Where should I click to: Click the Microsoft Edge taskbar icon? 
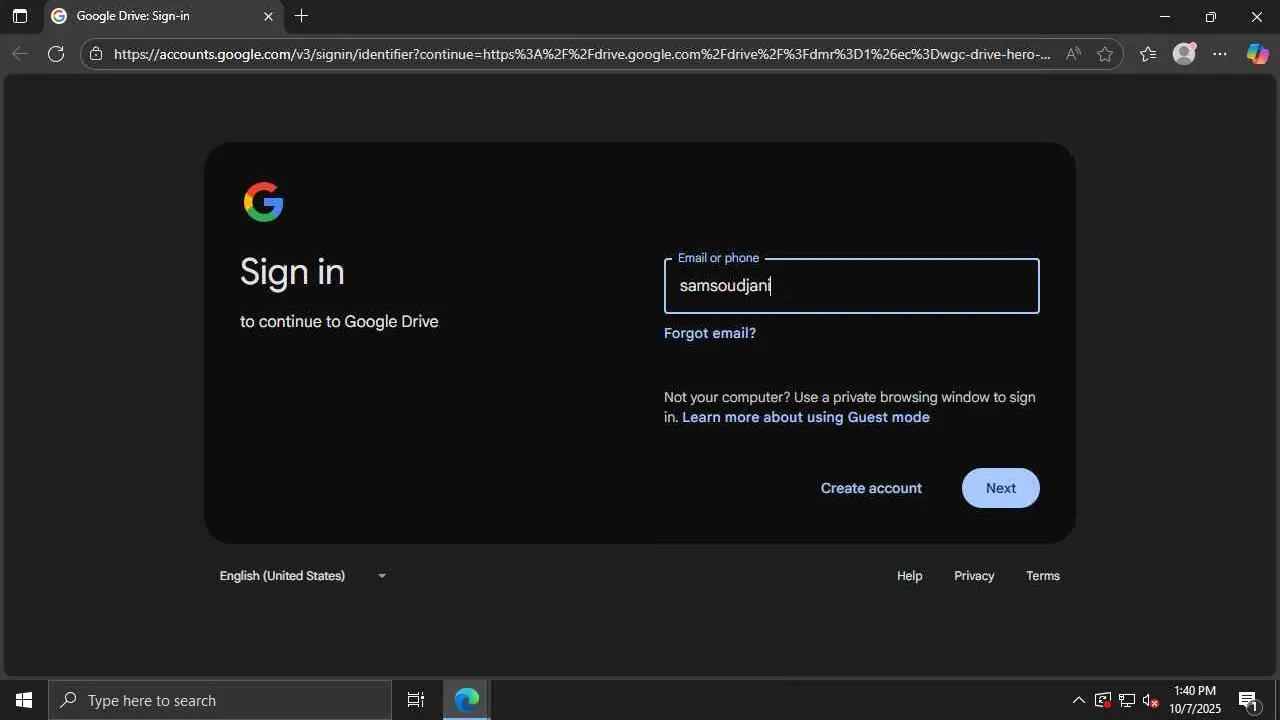coord(467,700)
